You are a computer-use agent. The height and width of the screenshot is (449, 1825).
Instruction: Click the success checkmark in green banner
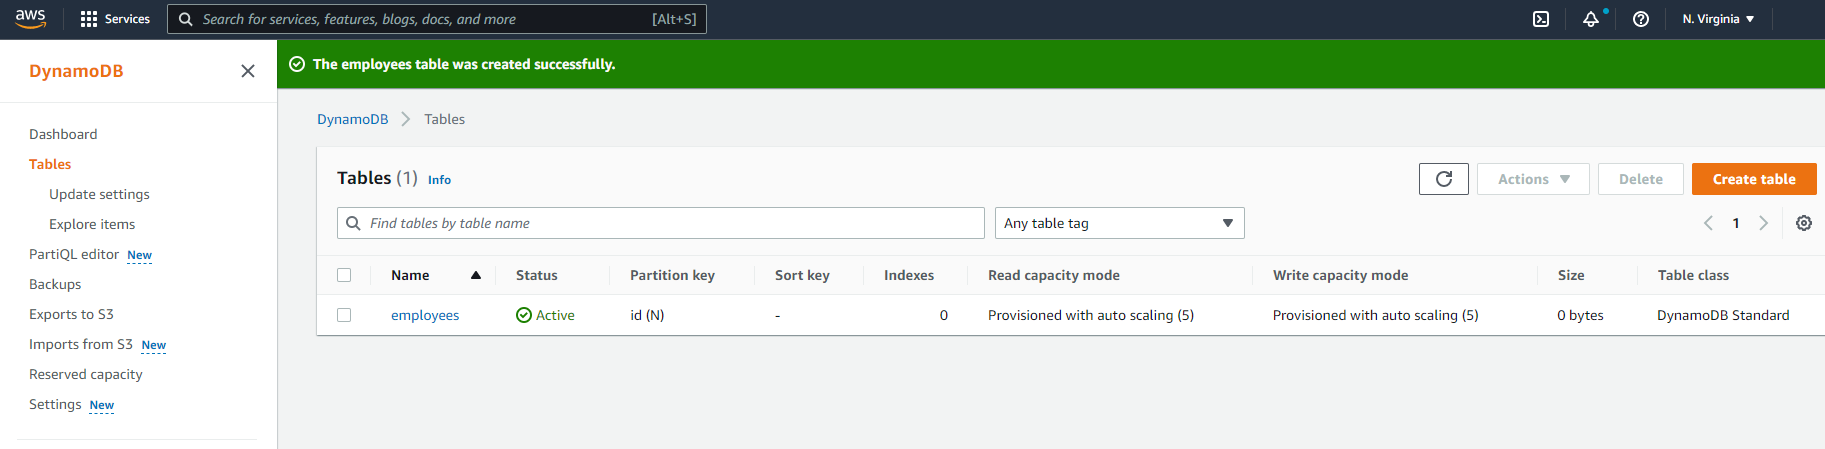pos(297,64)
